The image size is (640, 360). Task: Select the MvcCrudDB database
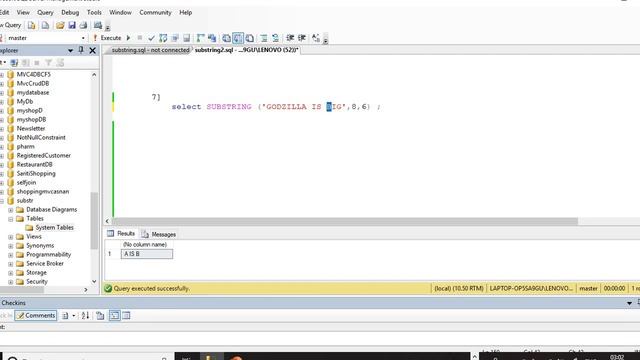click(33, 83)
